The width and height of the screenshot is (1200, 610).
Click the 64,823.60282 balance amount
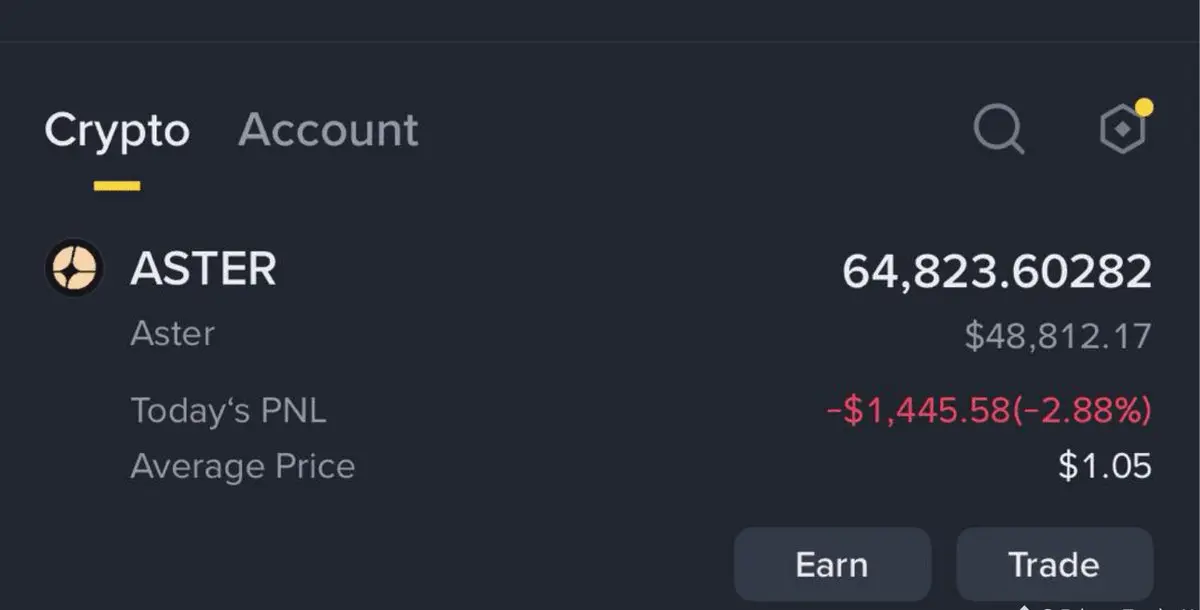pos(997,271)
